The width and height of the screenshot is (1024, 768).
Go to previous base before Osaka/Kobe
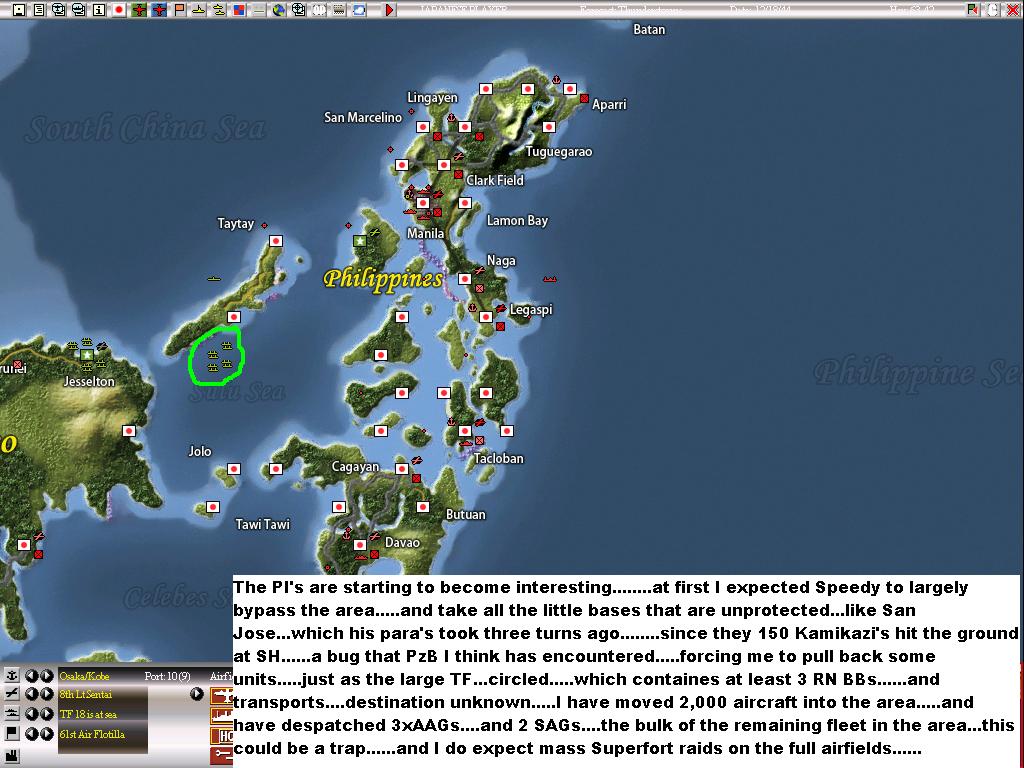pyautogui.click(x=31, y=675)
